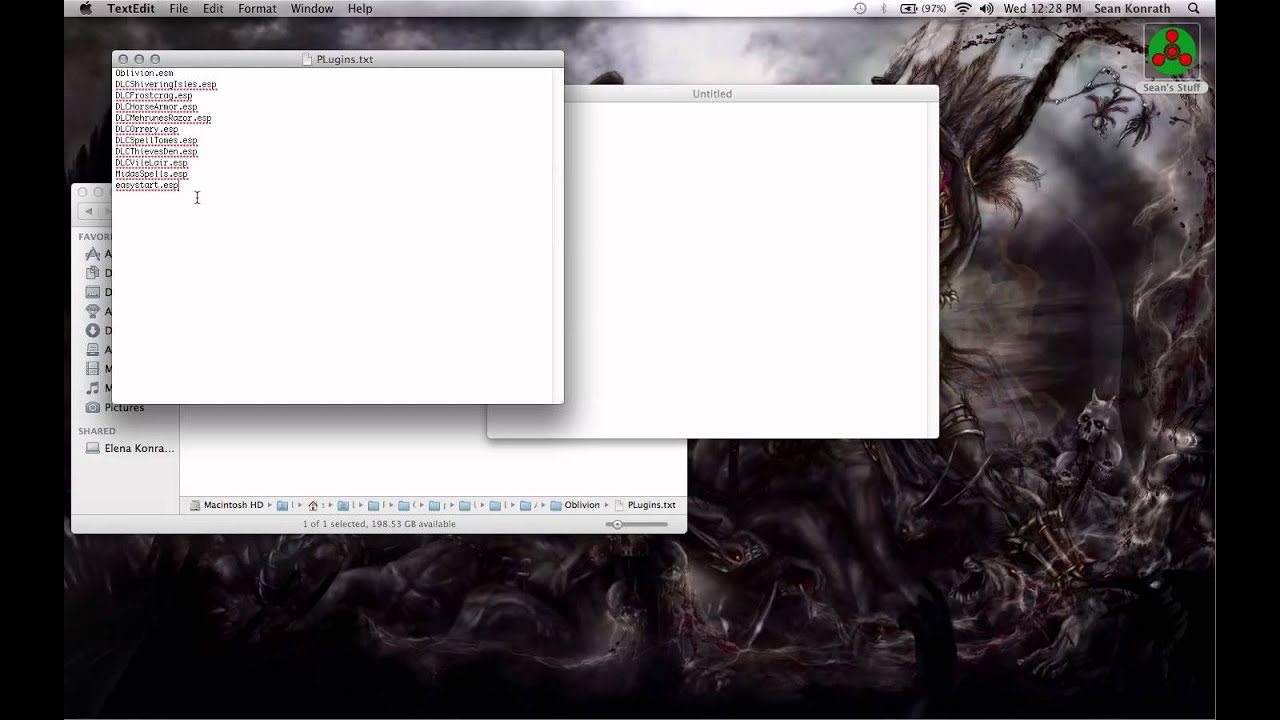The width and height of the screenshot is (1280, 720).
Task: Open the Time Machine menu bar icon
Action: pos(860,8)
